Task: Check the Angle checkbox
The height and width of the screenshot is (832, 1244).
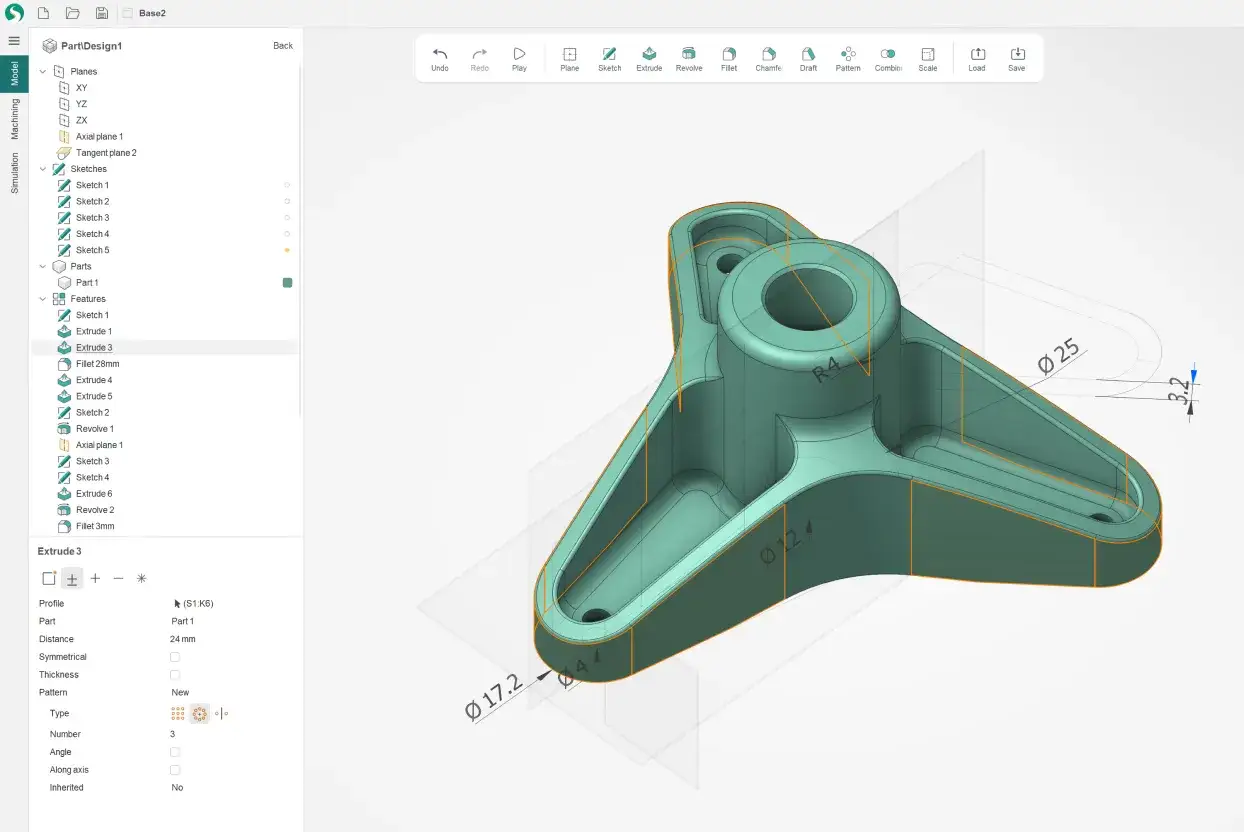Action: point(175,752)
